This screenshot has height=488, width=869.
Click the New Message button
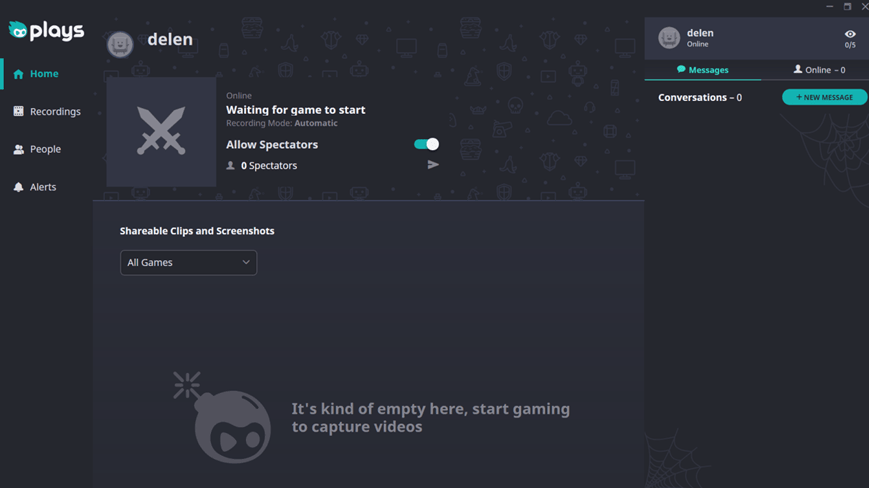pos(824,97)
